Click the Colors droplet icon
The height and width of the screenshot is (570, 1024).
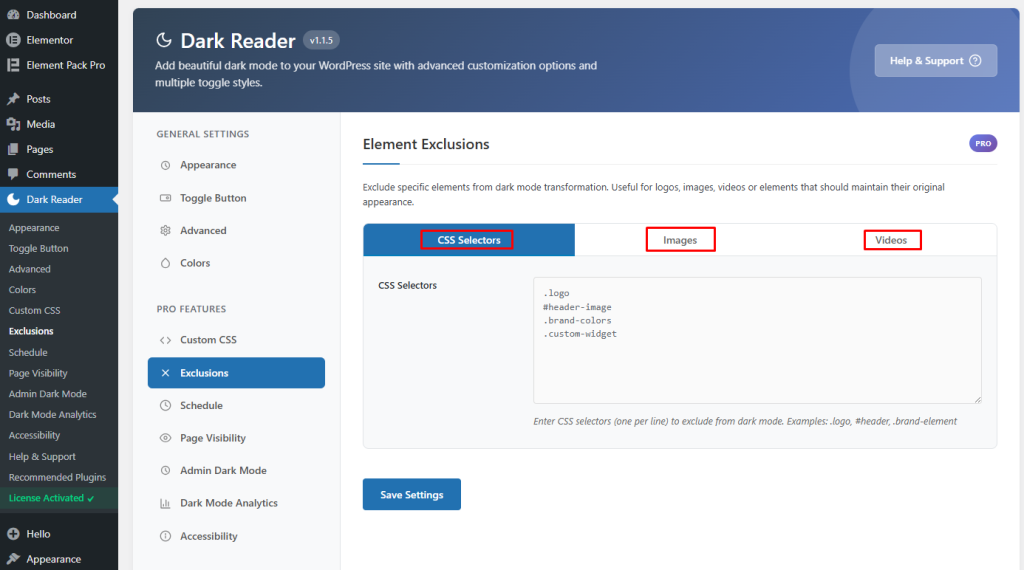click(165, 263)
